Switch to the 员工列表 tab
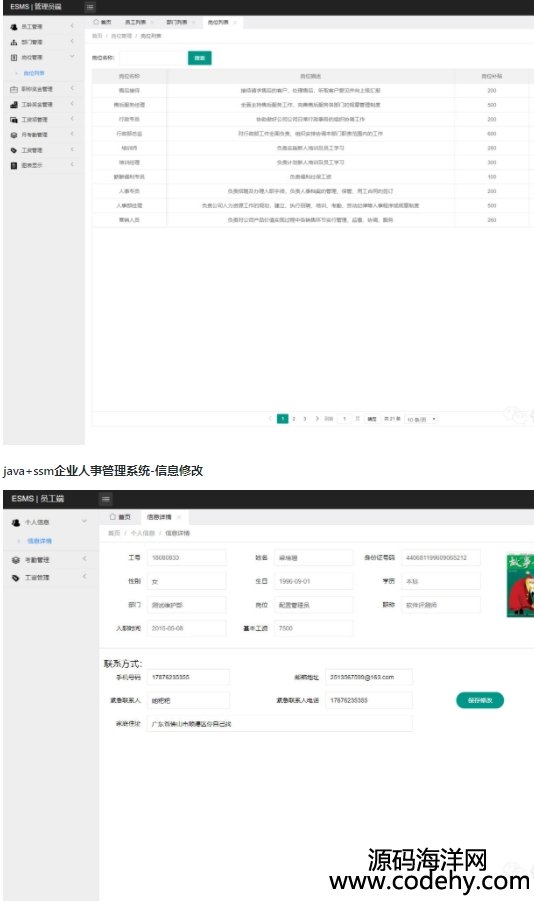 coord(135,22)
